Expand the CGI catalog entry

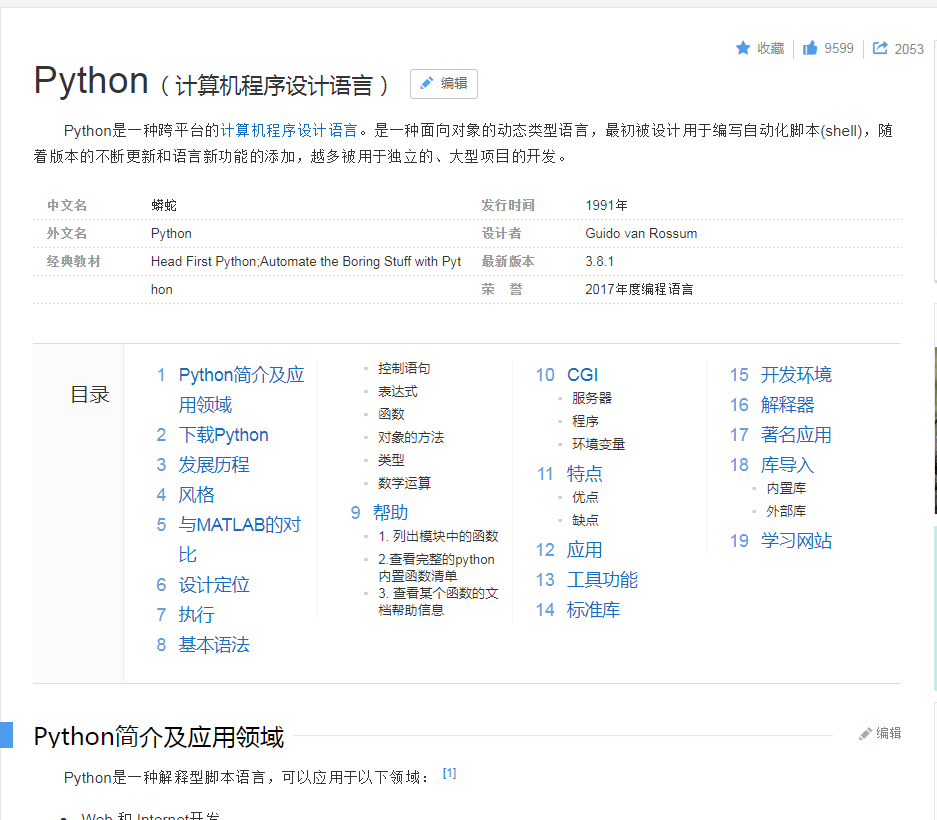click(583, 374)
